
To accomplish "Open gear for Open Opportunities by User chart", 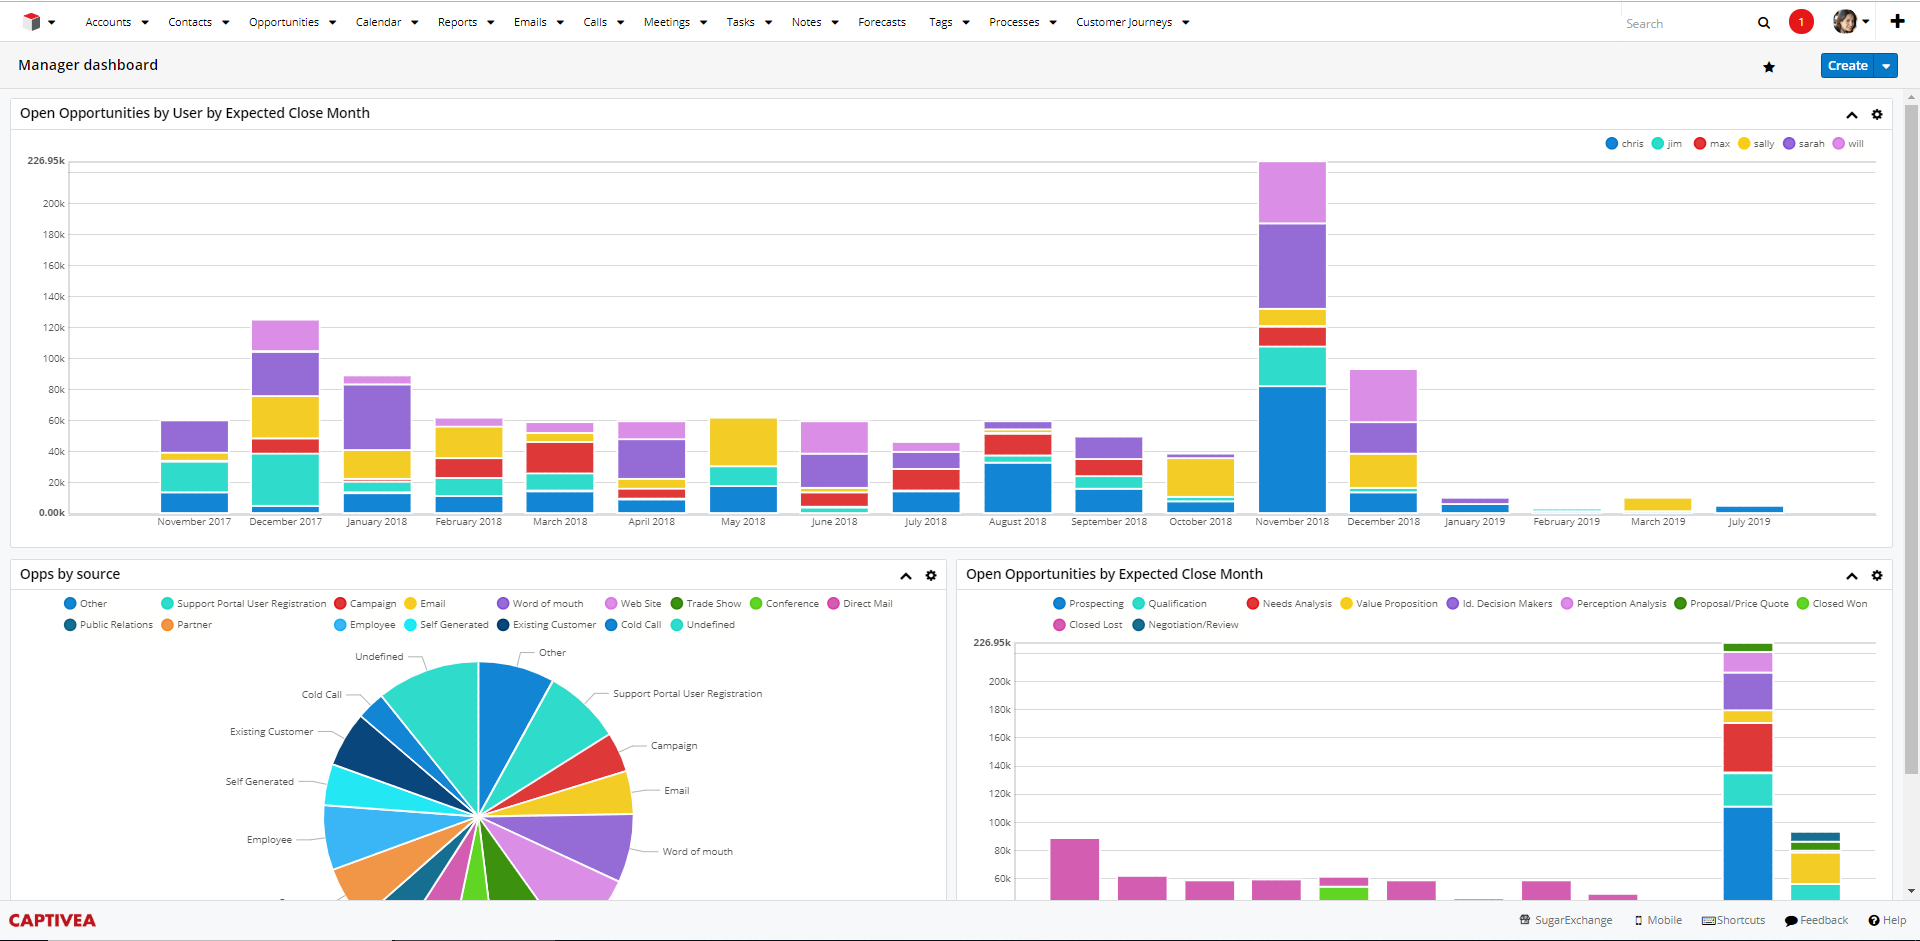I will tap(1877, 115).
